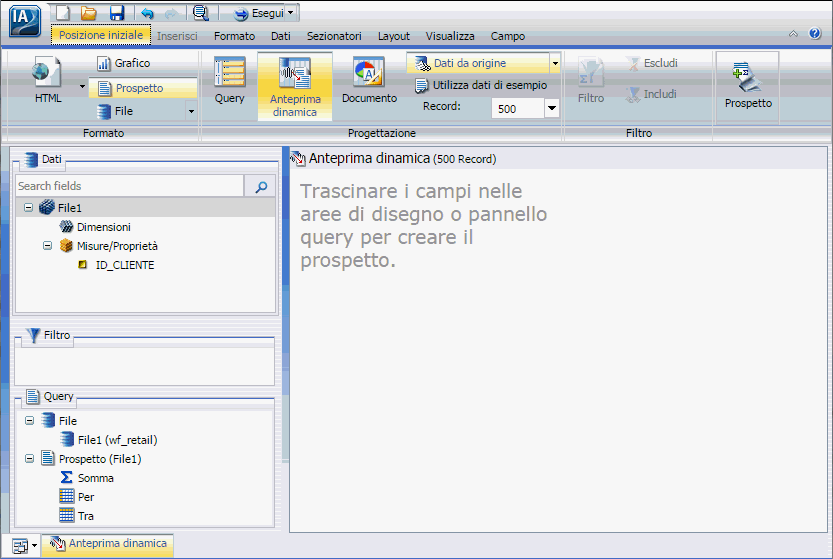Click the Filtro ribbon button
The image size is (833, 559).
tap(591, 80)
